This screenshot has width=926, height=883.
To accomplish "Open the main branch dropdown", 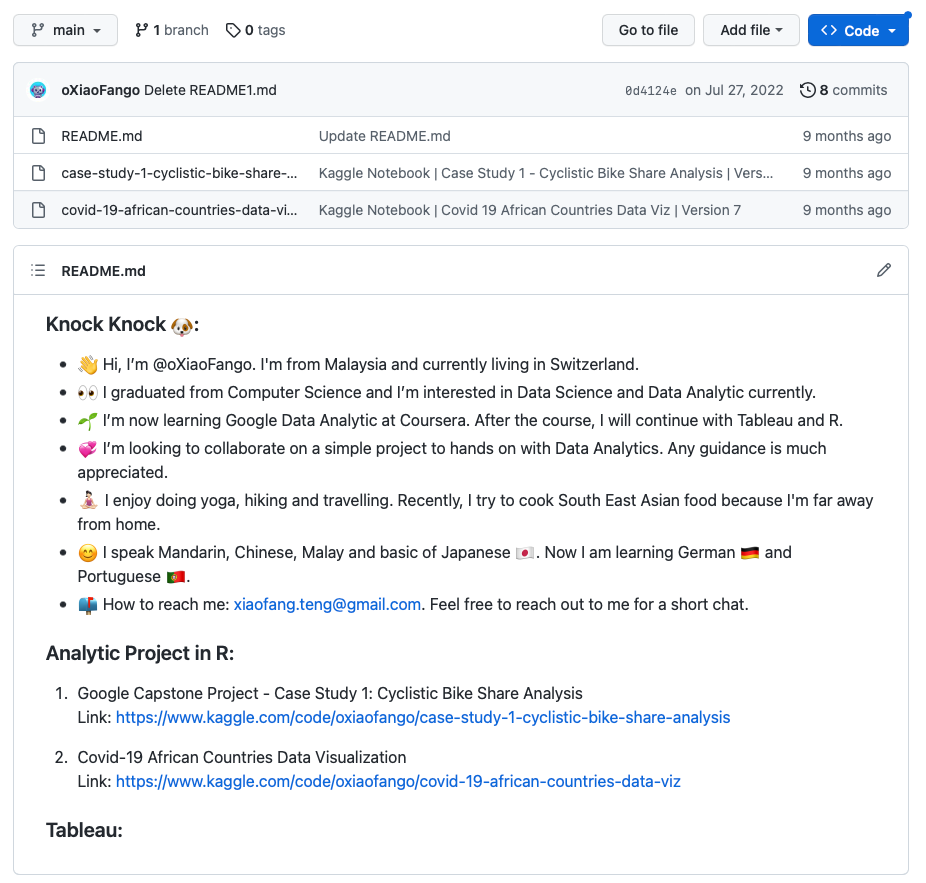I will click(66, 30).
